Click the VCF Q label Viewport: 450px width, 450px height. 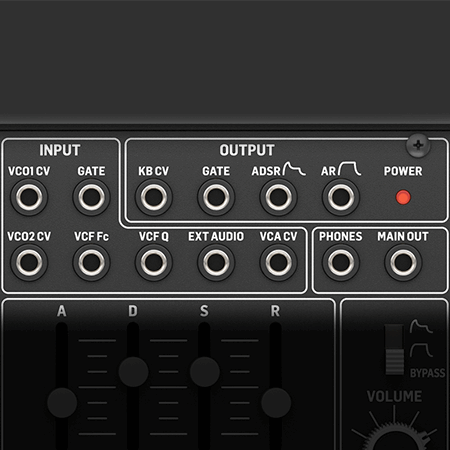coord(154,237)
